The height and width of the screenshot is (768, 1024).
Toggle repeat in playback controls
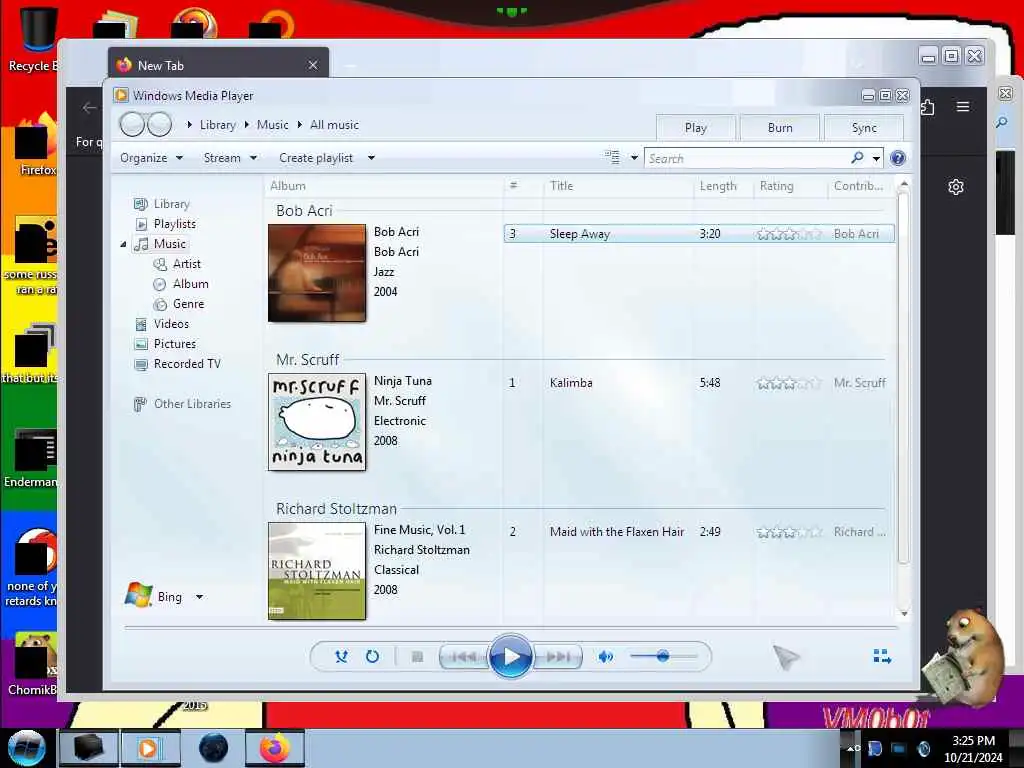pos(372,656)
